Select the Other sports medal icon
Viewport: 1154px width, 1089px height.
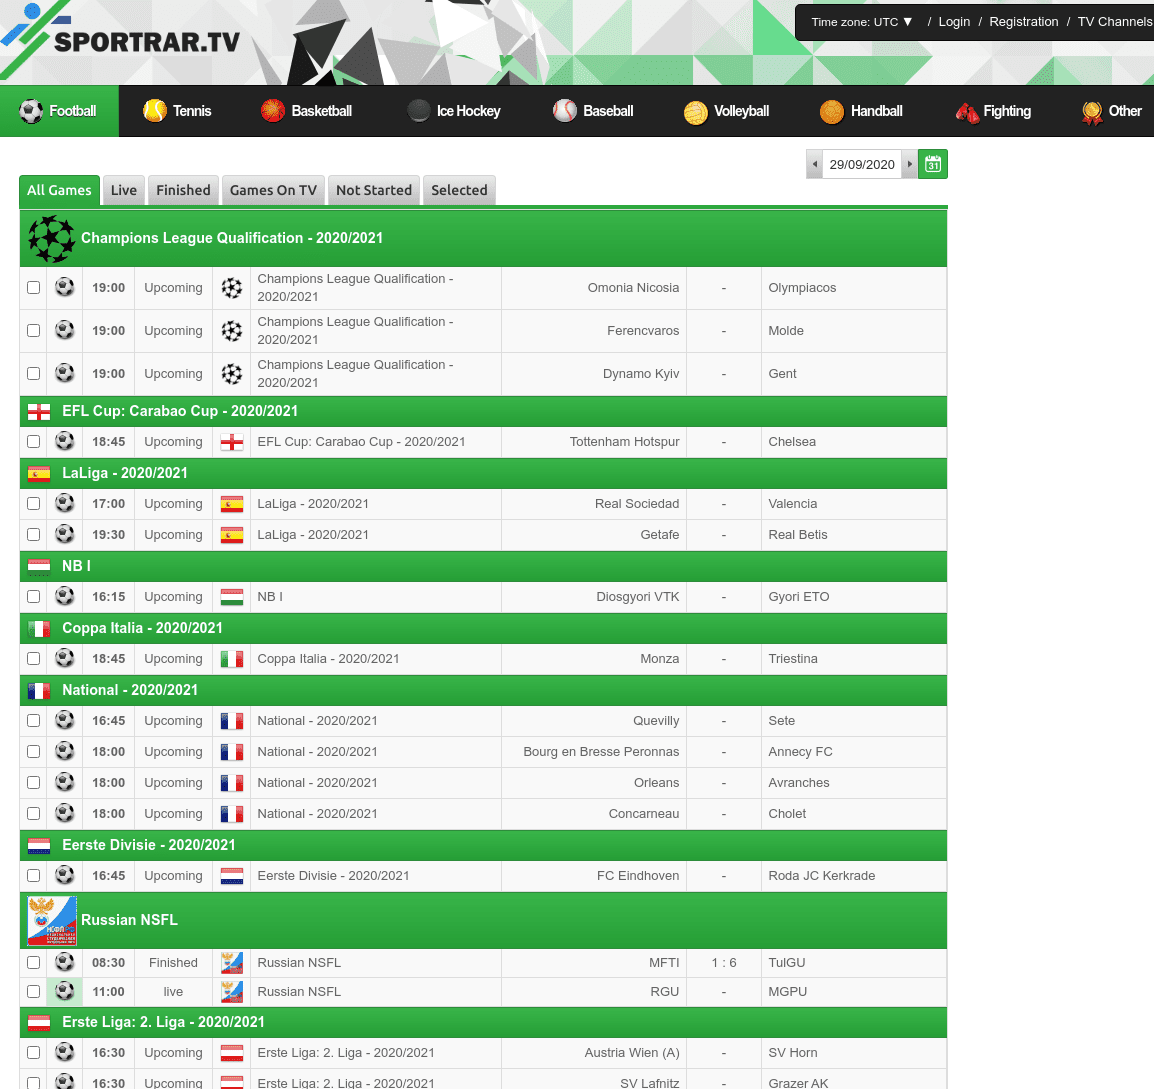click(x=1092, y=113)
